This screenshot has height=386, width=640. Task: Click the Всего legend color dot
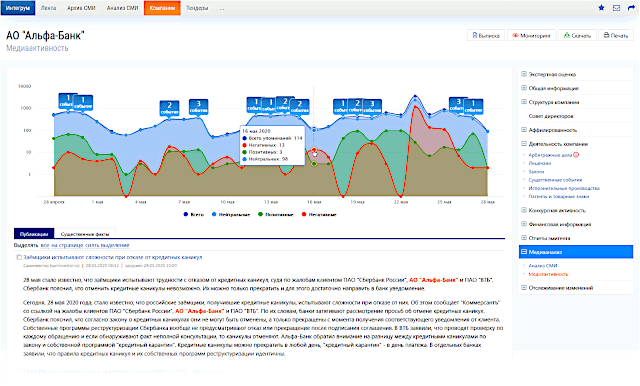tap(186, 214)
